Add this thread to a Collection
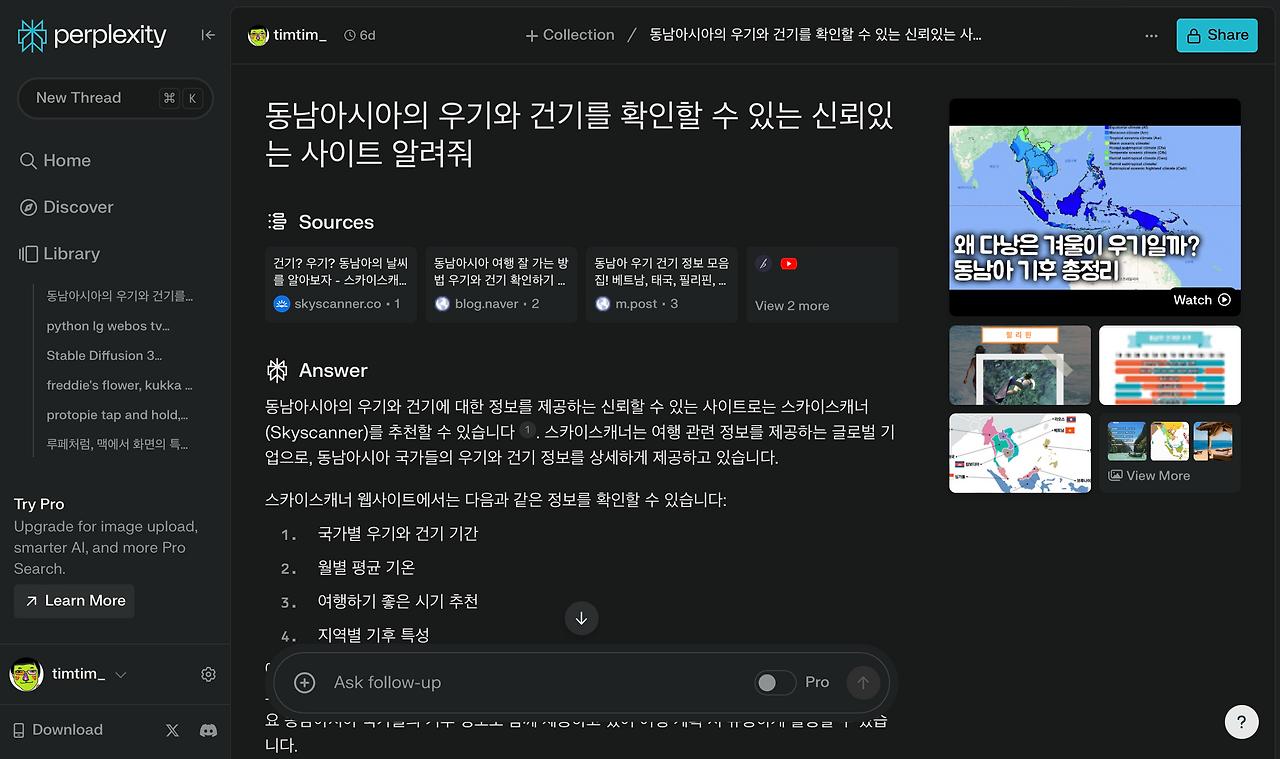Screen dimensions: 1280x759 click(569, 34)
